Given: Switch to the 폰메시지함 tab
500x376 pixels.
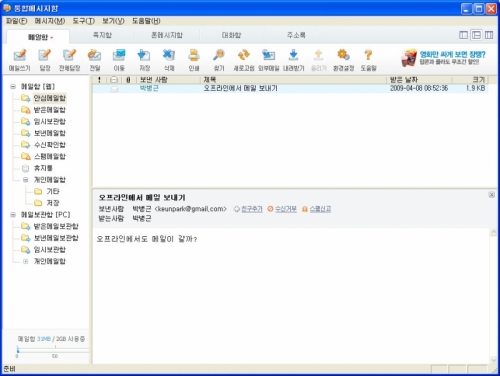Looking at the screenshot, I should tap(167, 35).
